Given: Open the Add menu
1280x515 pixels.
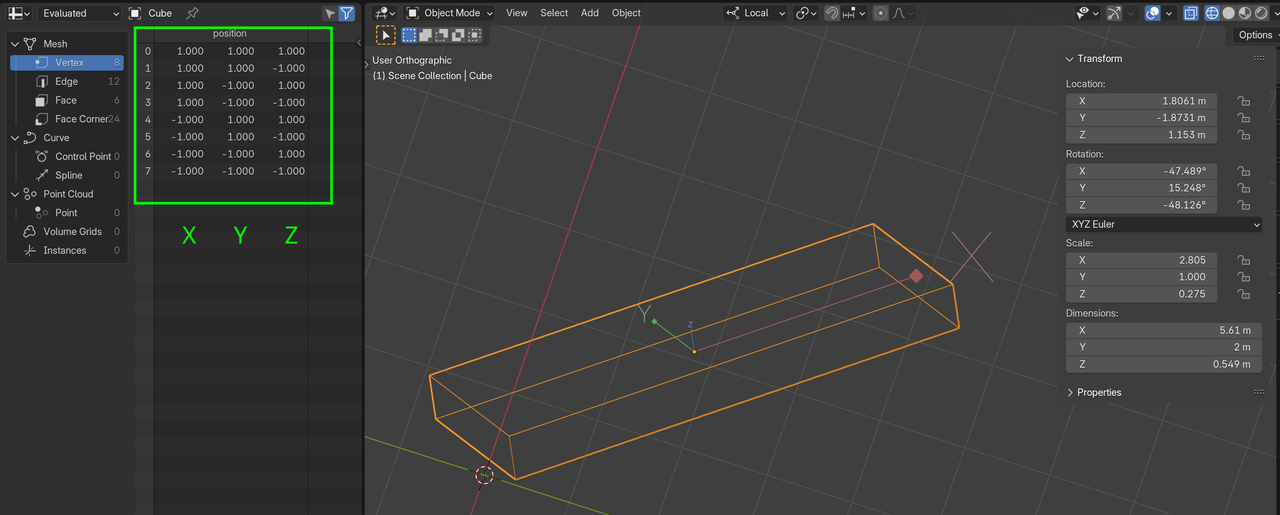Looking at the screenshot, I should [590, 13].
